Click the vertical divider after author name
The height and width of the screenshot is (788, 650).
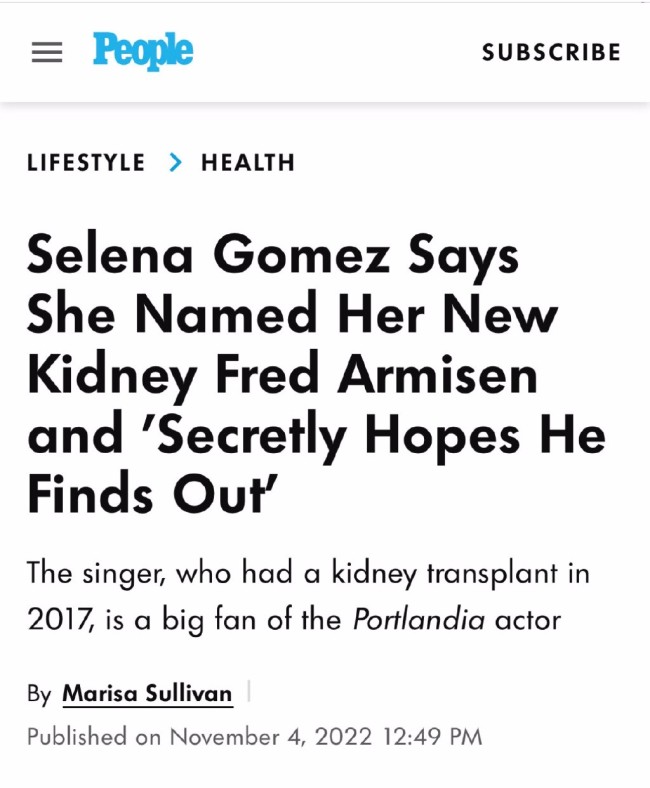coord(249,691)
